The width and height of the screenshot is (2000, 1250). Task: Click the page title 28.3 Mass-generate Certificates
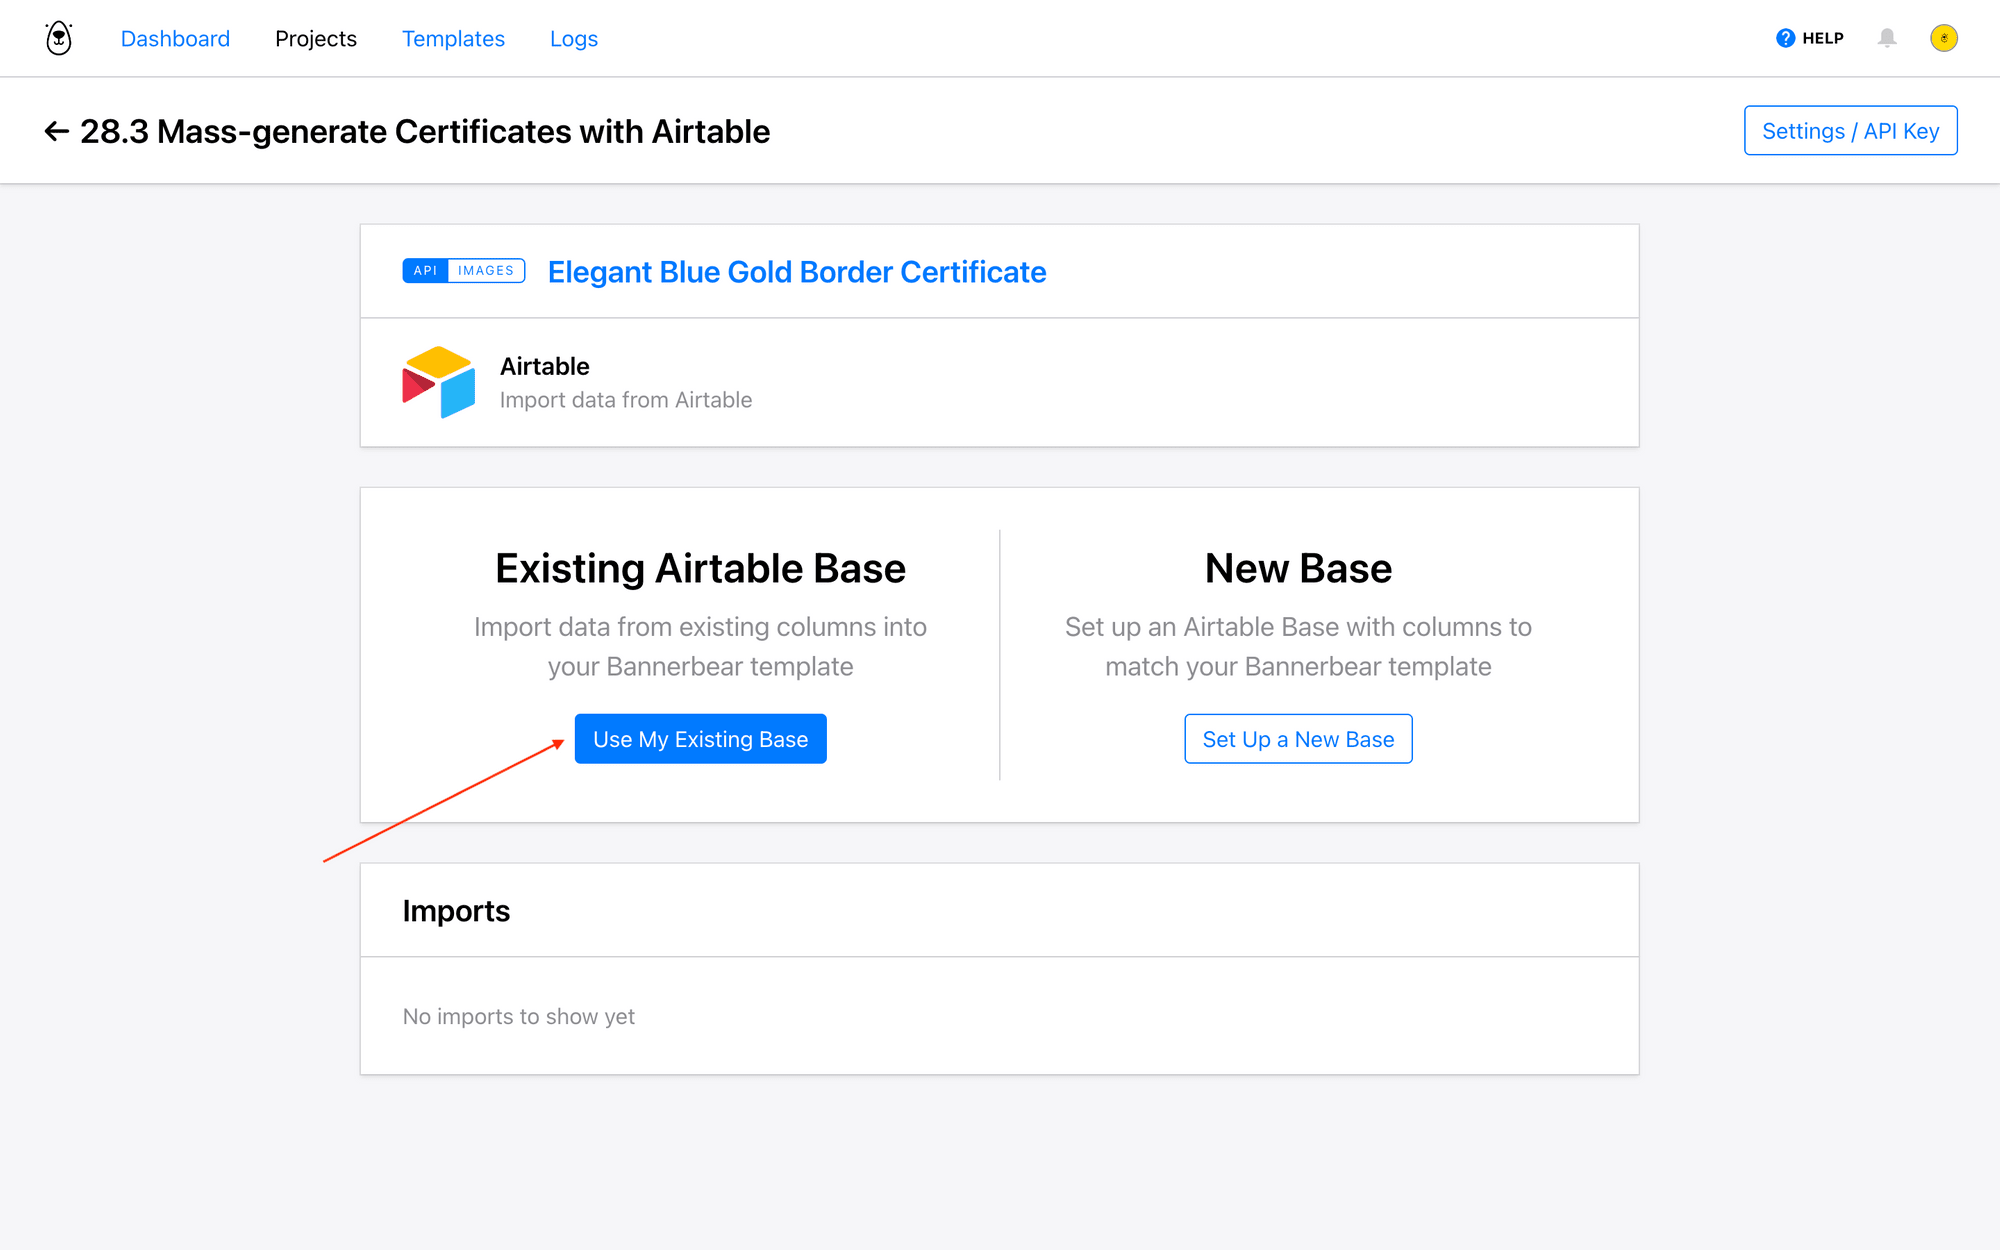tap(425, 131)
